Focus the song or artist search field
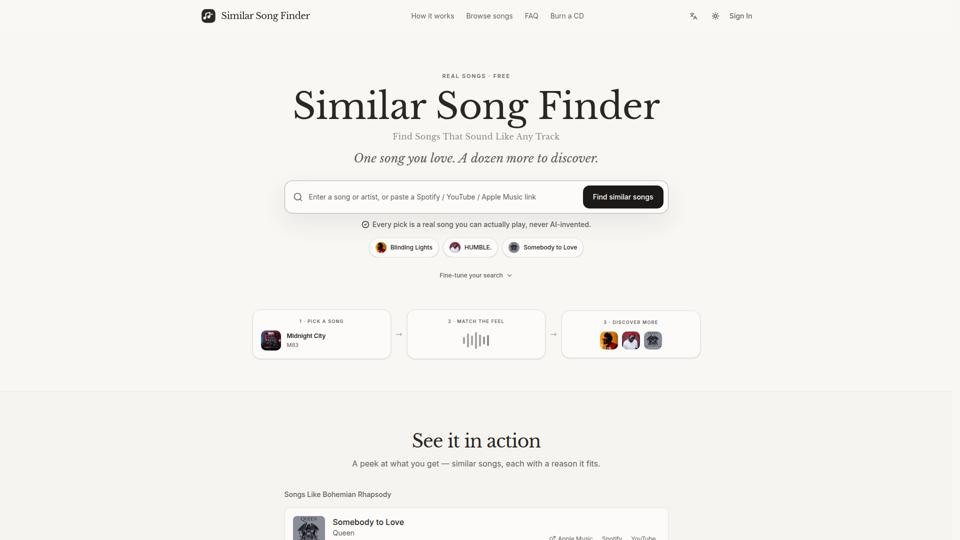 coord(441,197)
